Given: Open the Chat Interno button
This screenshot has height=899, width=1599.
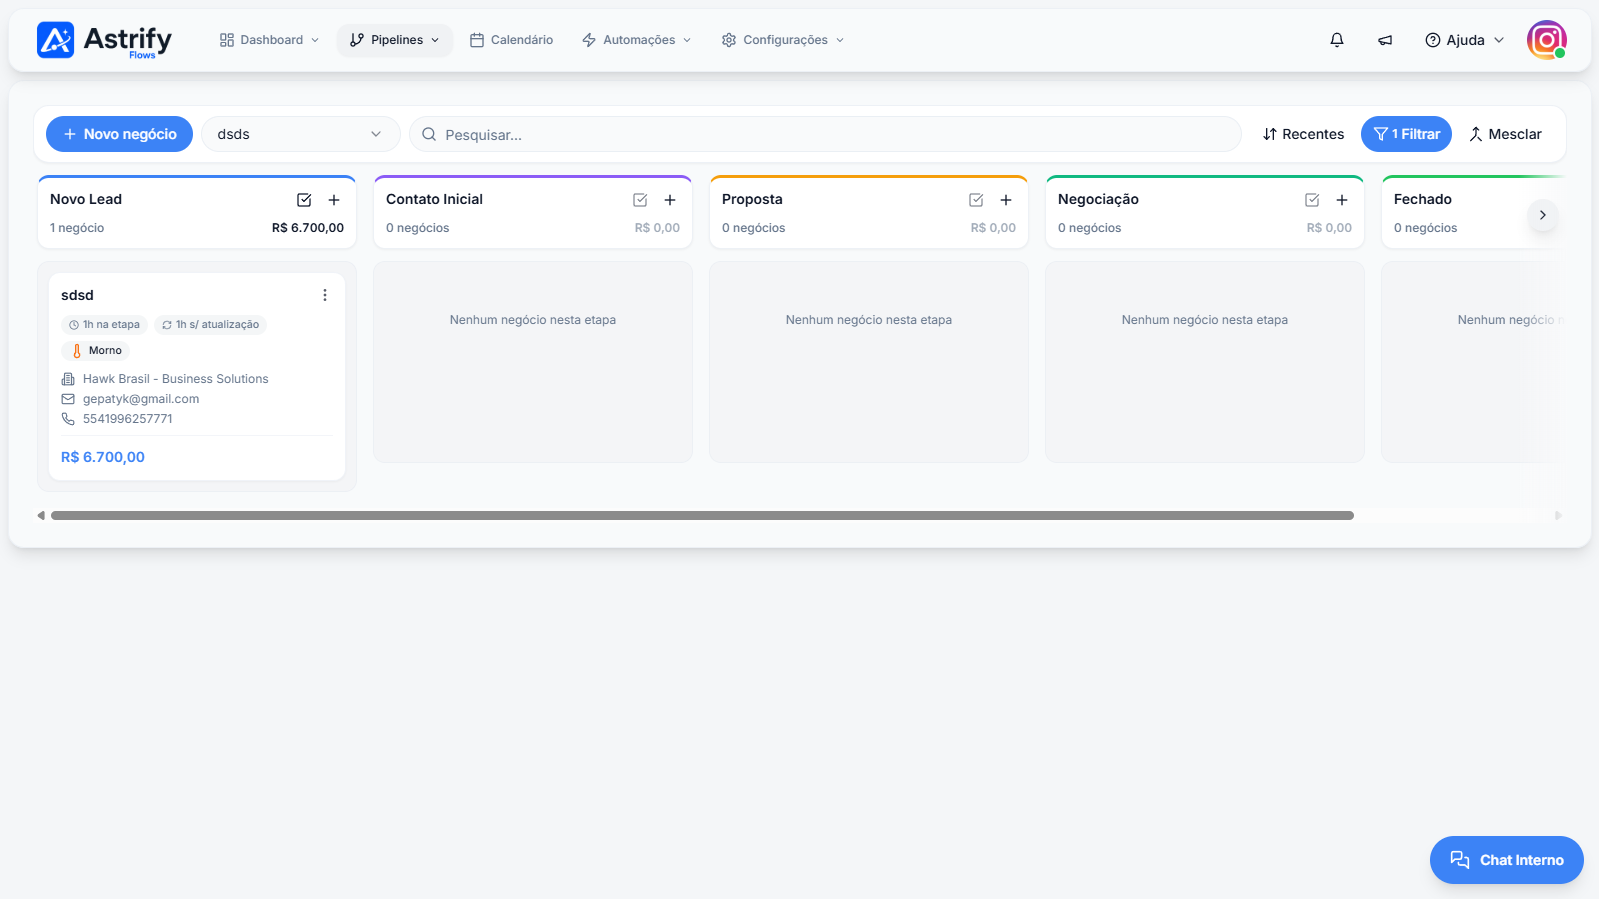Looking at the screenshot, I should 1506,860.
